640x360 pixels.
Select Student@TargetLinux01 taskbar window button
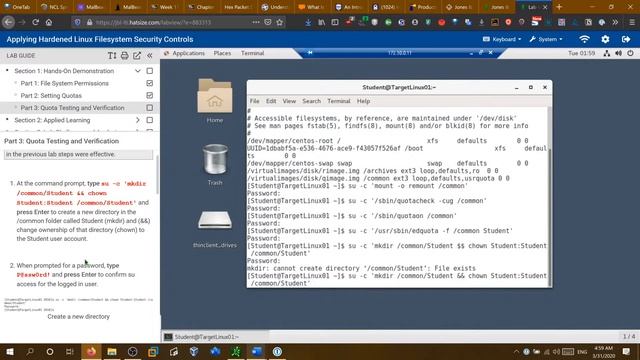215,337
